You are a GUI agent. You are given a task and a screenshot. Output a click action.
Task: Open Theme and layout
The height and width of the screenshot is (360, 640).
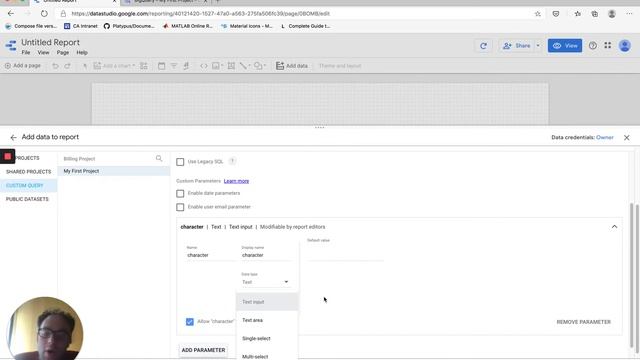340,66
